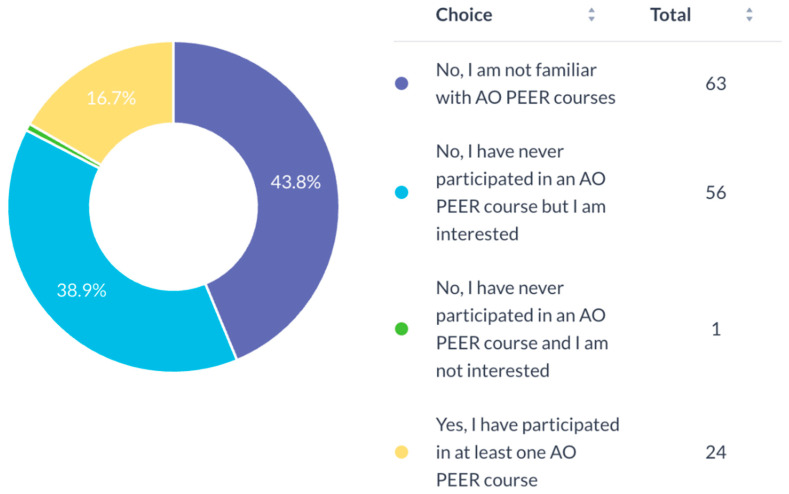Click the thin green donut slice
Image resolution: width=789 pixels, height=494 pixels.
[63, 146]
